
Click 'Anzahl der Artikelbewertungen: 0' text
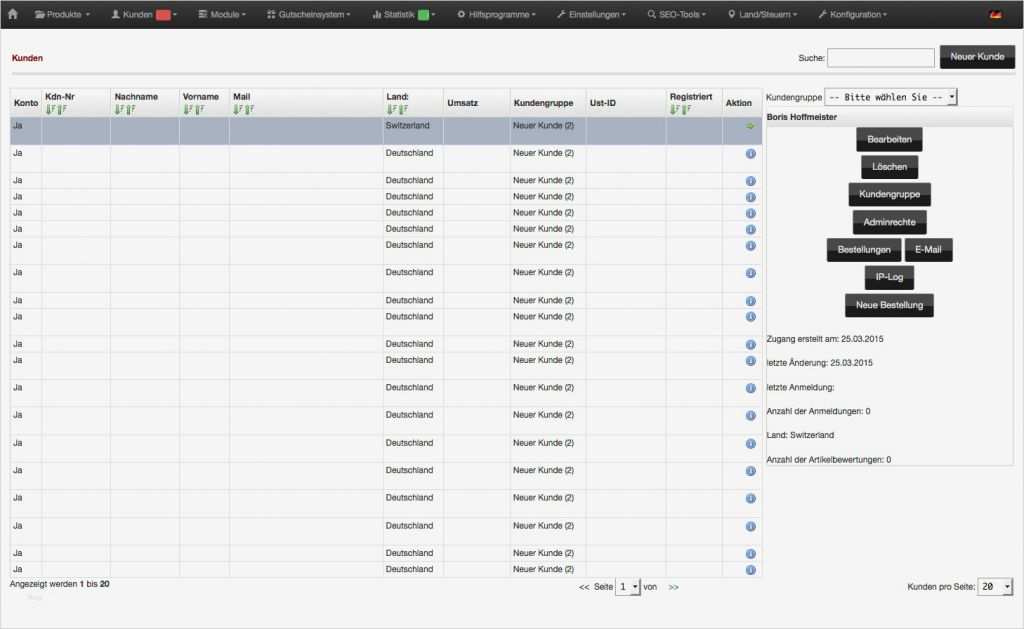pyautogui.click(x=829, y=459)
